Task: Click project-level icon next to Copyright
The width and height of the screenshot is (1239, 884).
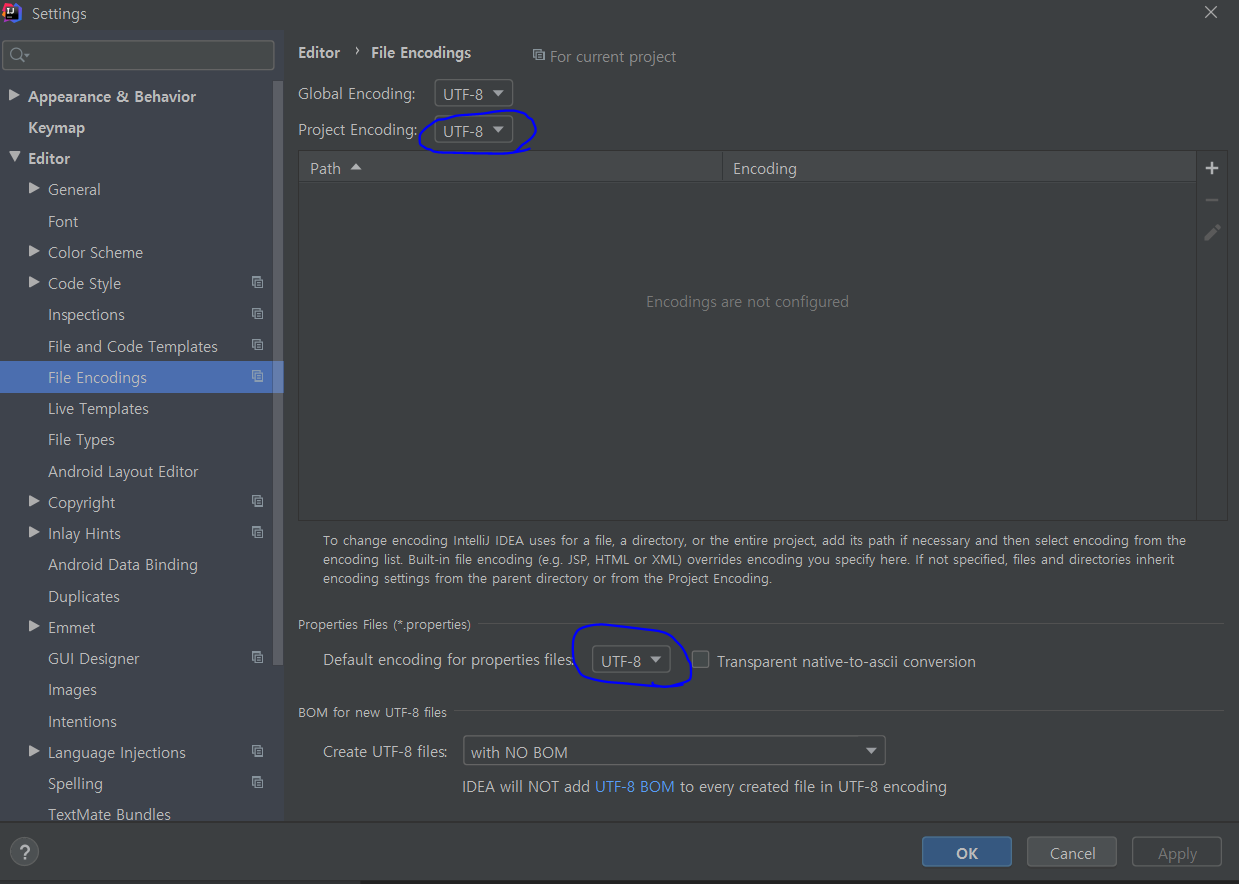Action: click(257, 501)
